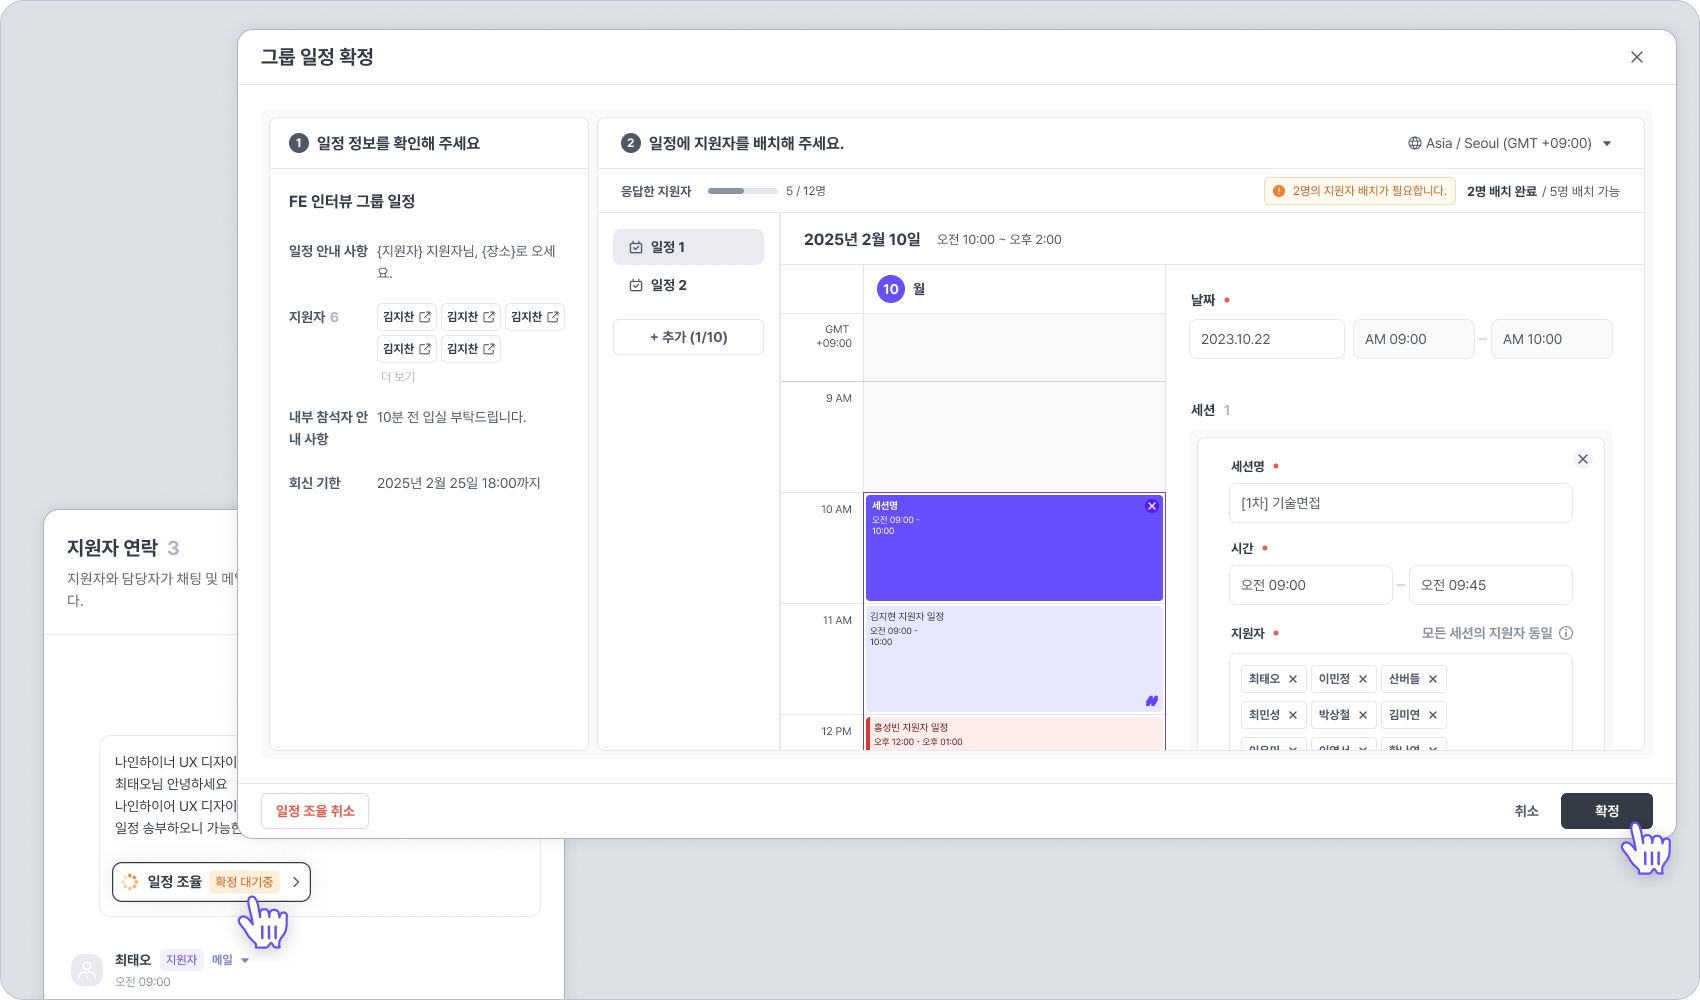The width and height of the screenshot is (1700, 1000).
Task: Open the AM 10:00 end time field
Action: click(1551, 339)
